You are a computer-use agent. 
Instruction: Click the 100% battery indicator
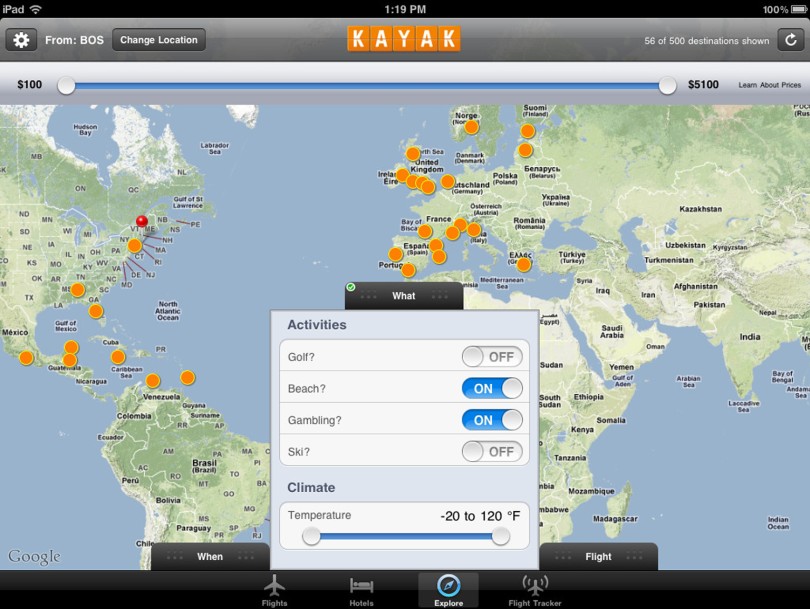[786, 9]
